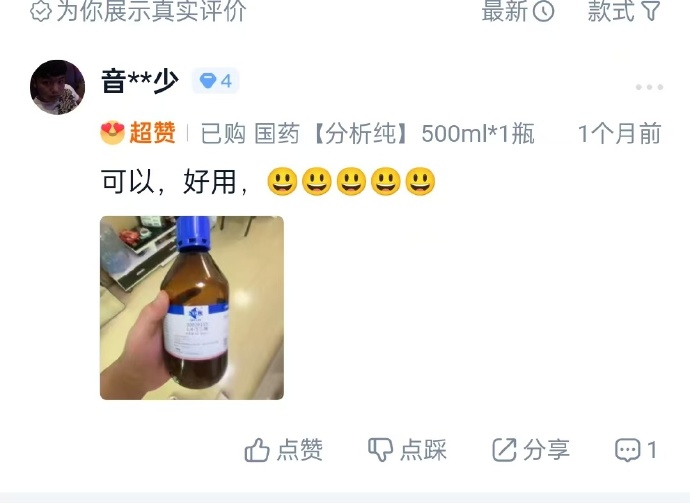The image size is (690, 503).
Task: Tap the heart-eyes 超赞 emoji icon
Action: coord(113,132)
